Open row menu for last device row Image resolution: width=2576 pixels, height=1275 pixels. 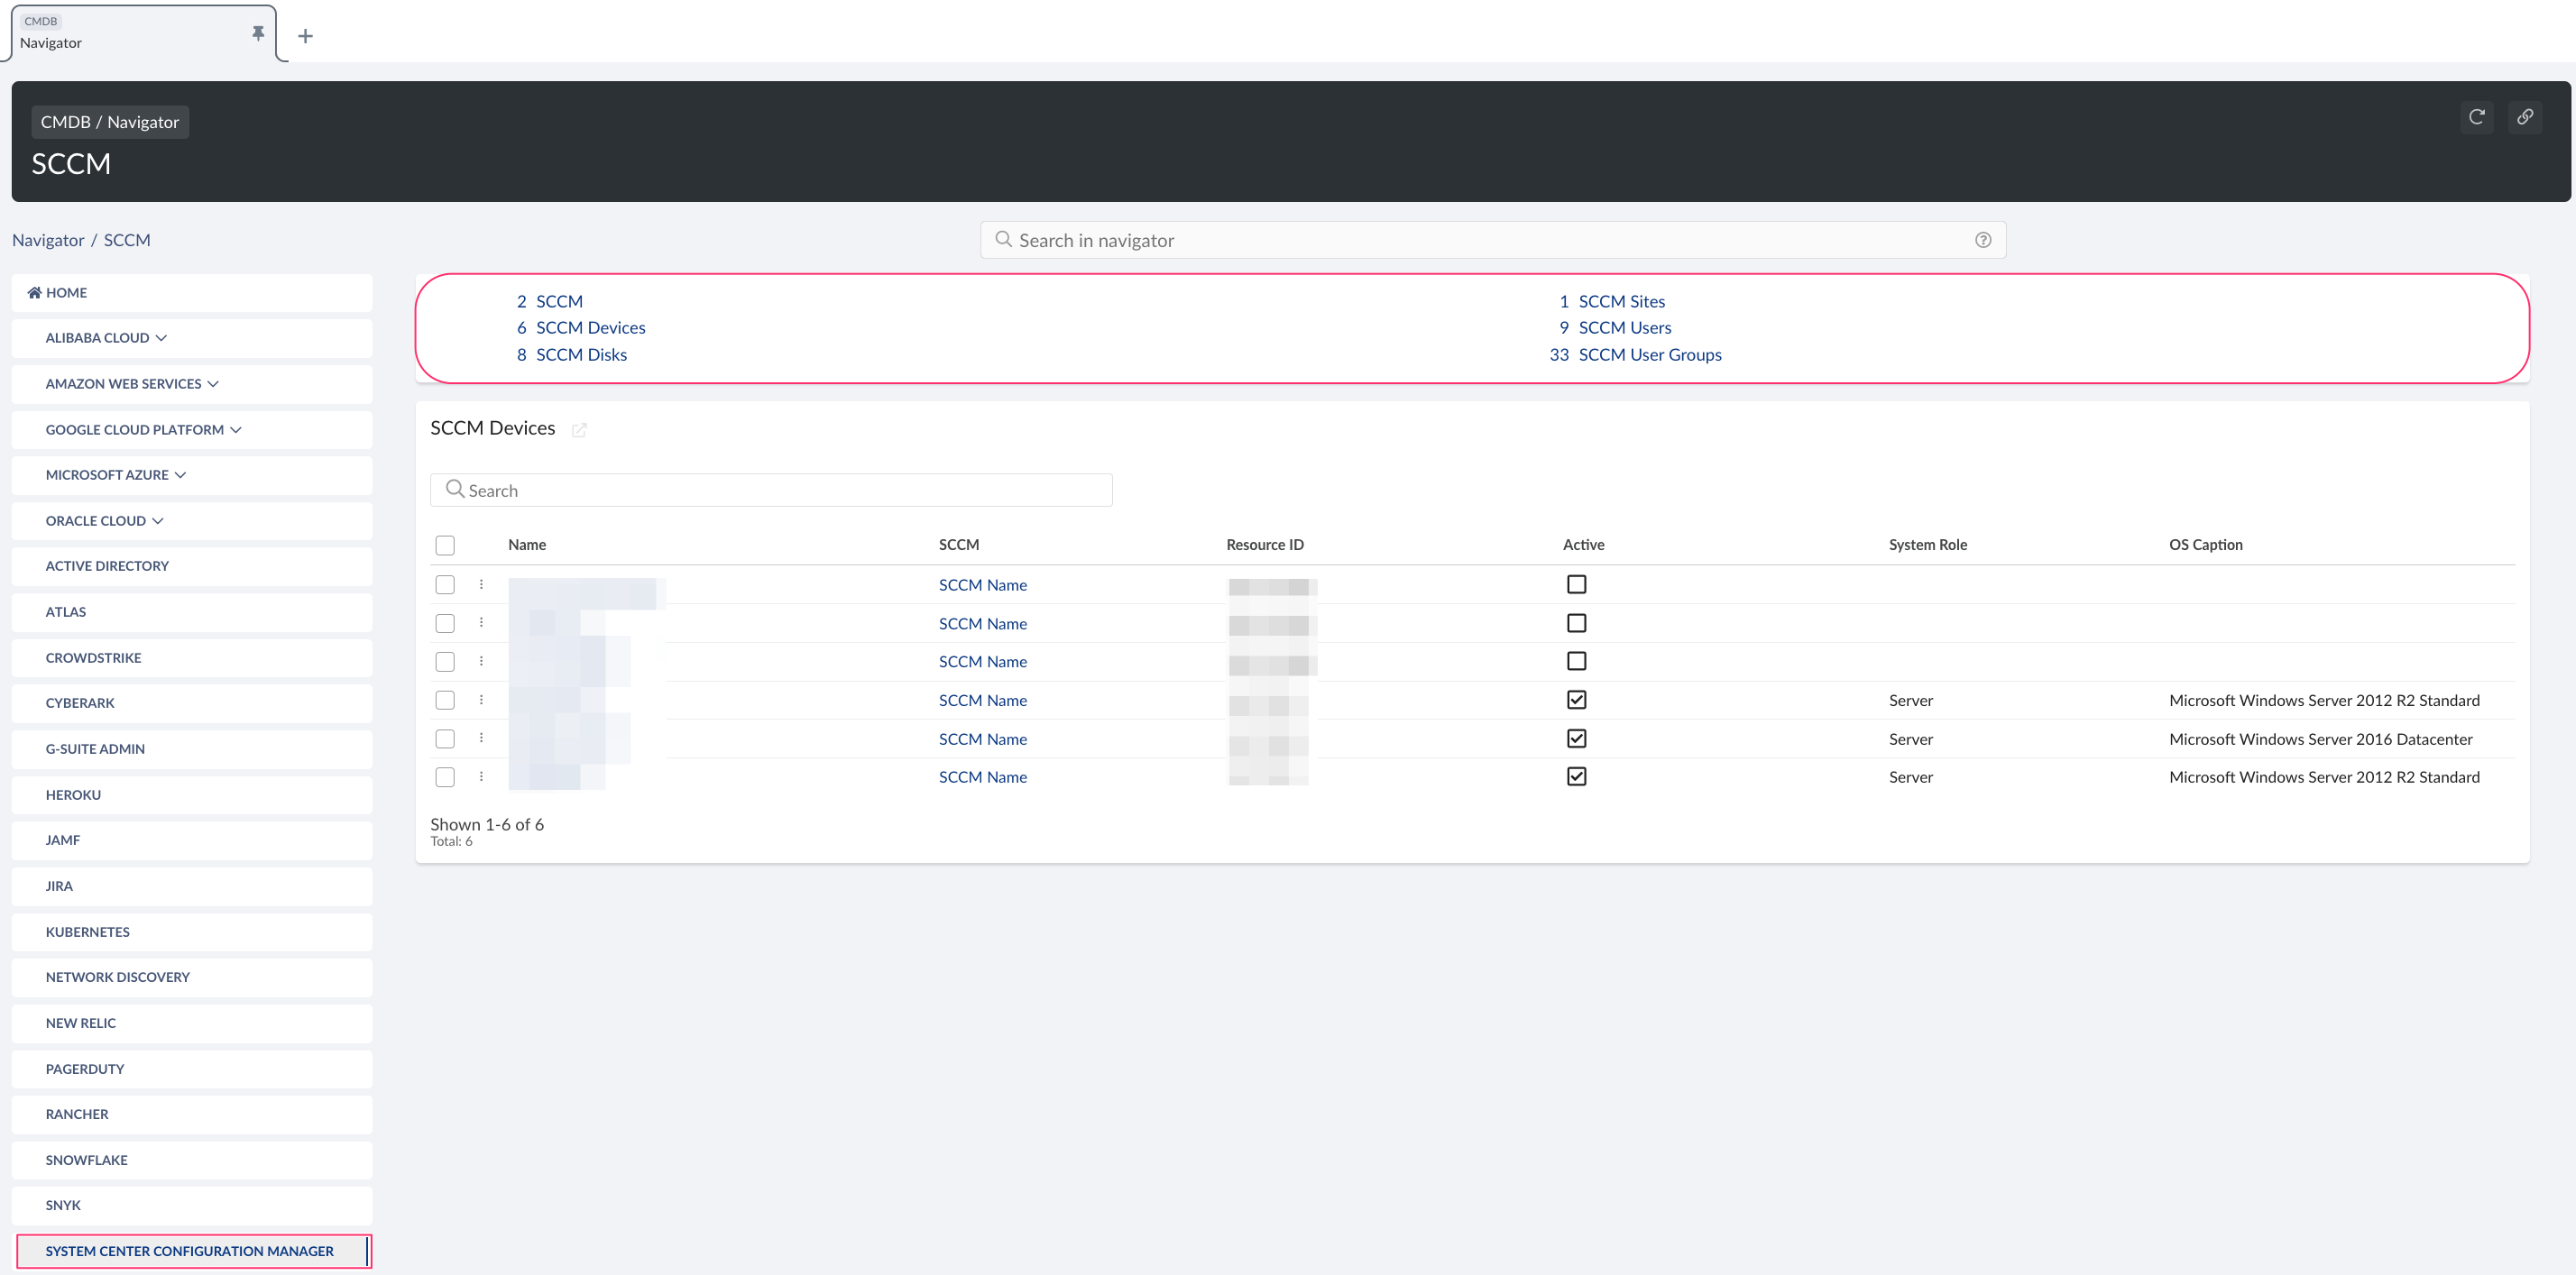pos(481,777)
